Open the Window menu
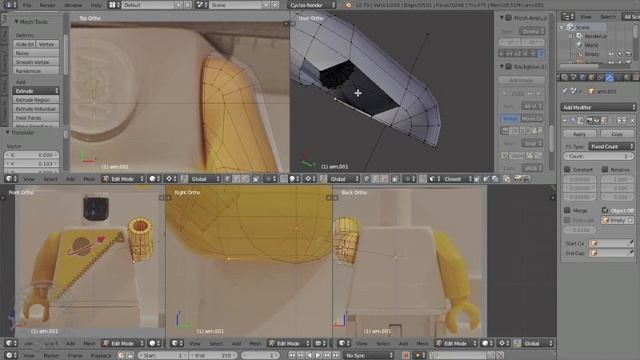The height and width of the screenshot is (360, 640). point(73,5)
